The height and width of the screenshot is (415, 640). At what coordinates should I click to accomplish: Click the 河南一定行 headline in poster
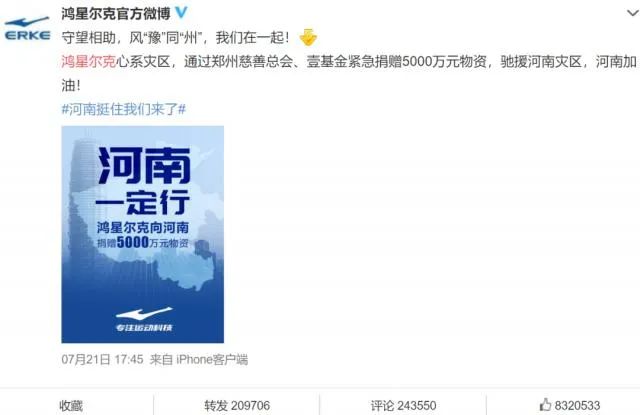(143, 181)
